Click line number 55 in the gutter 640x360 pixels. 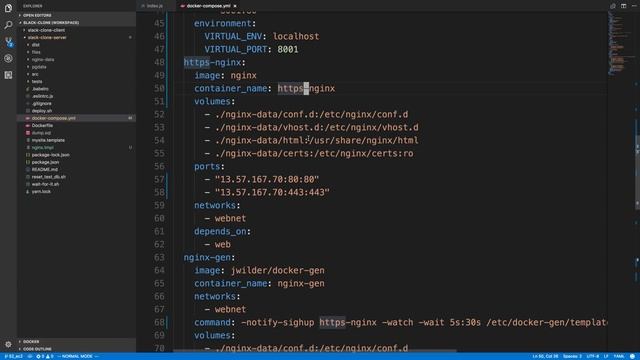click(159, 153)
